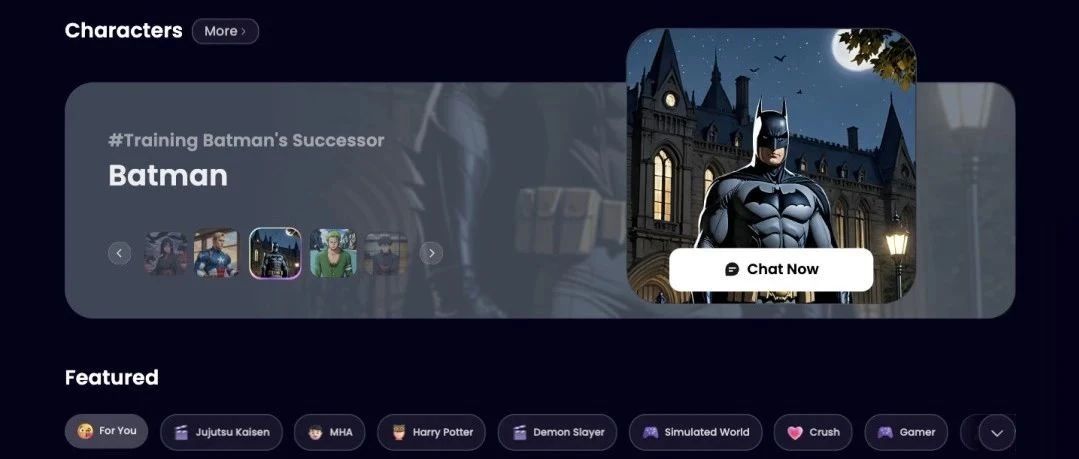Open the Simulated World category
This screenshot has width=1079, height=459.
696,432
